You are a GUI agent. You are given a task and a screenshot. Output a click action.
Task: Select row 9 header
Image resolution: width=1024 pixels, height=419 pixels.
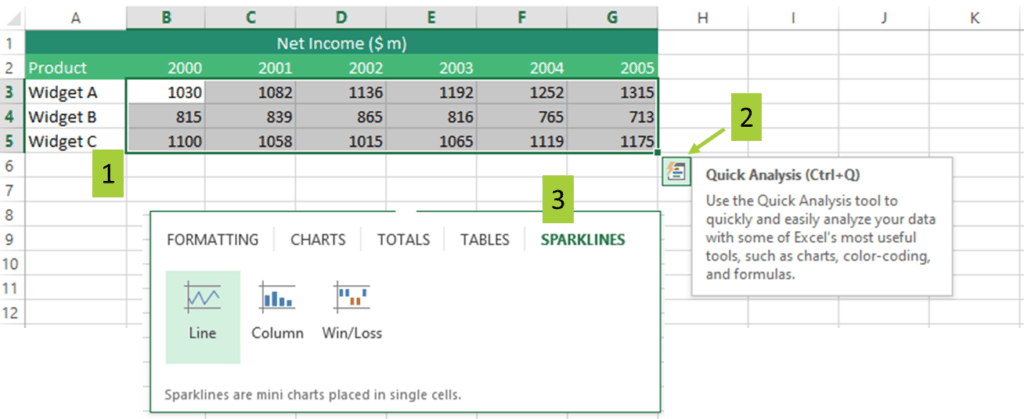(12, 239)
